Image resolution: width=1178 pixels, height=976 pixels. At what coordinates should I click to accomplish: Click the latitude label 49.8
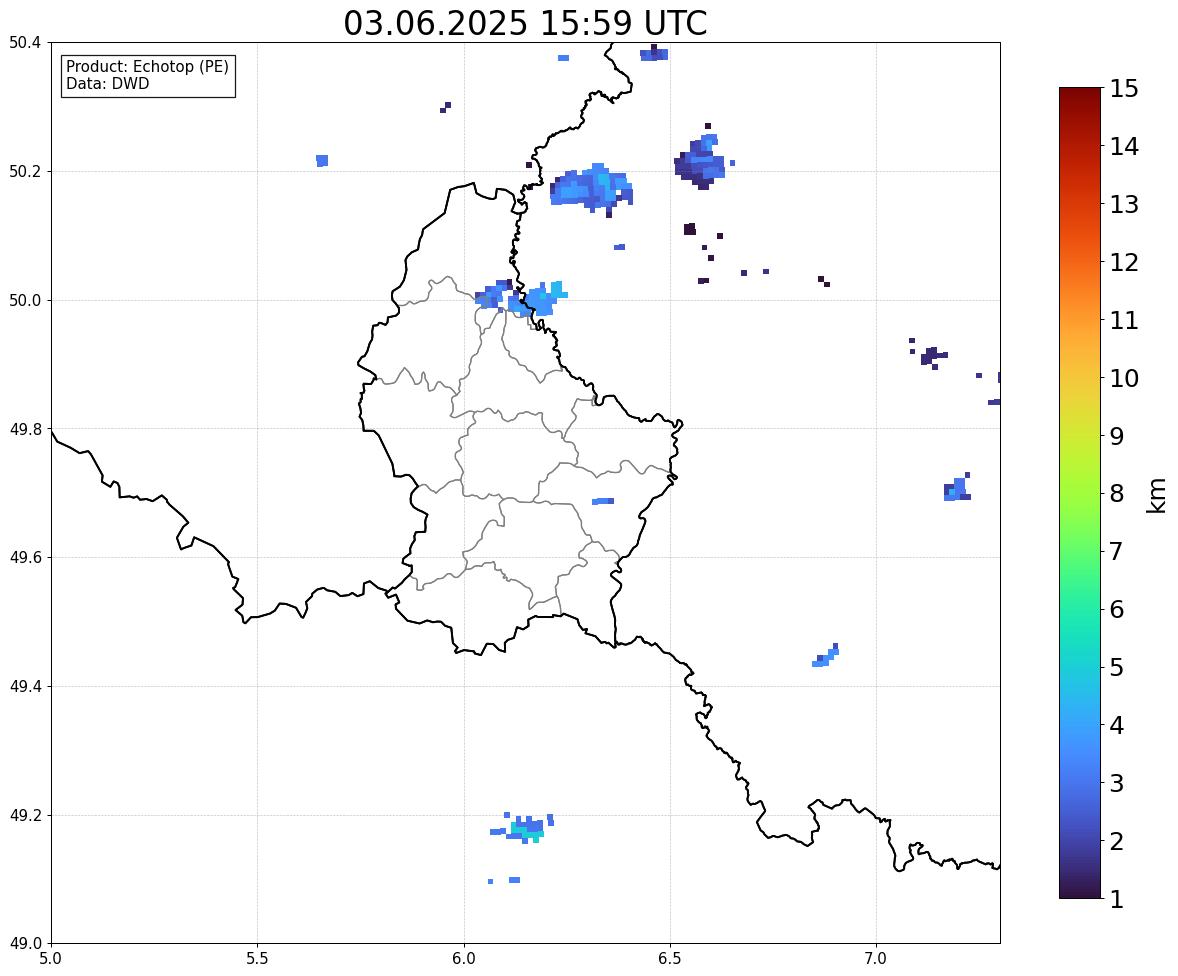25,429
